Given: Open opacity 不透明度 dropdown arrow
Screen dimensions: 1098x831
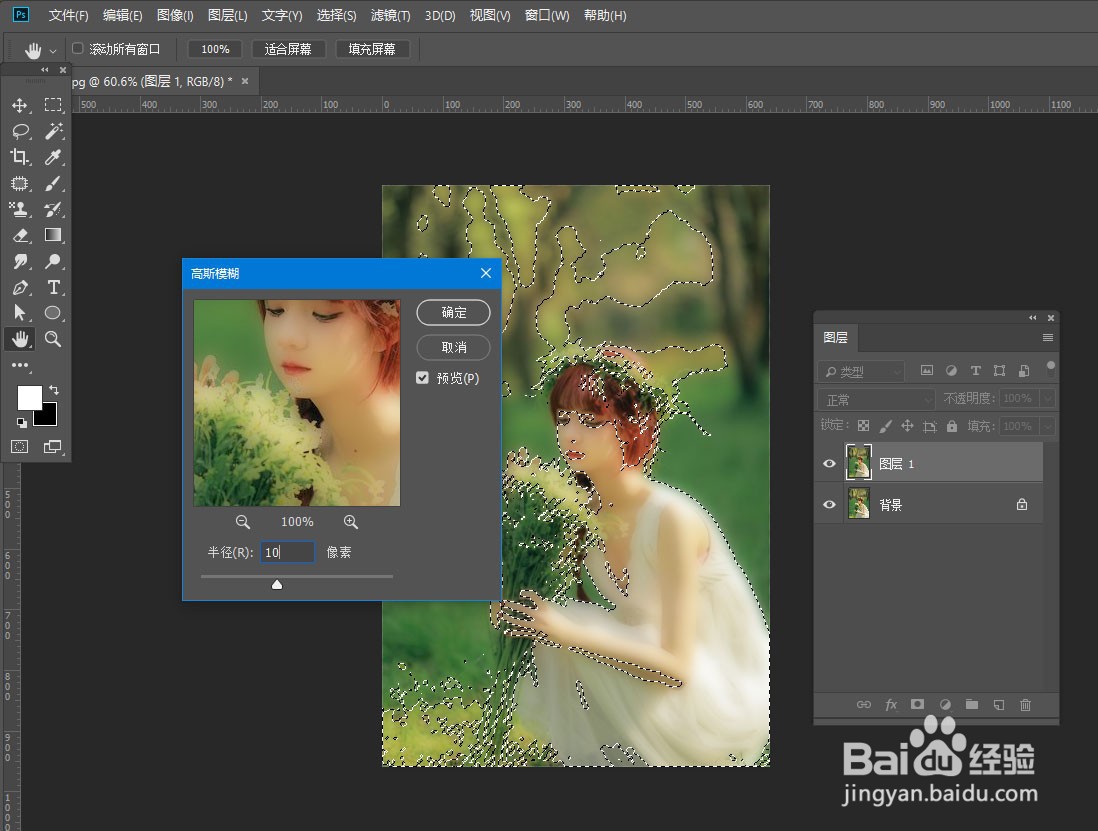Looking at the screenshot, I should tap(1048, 398).
